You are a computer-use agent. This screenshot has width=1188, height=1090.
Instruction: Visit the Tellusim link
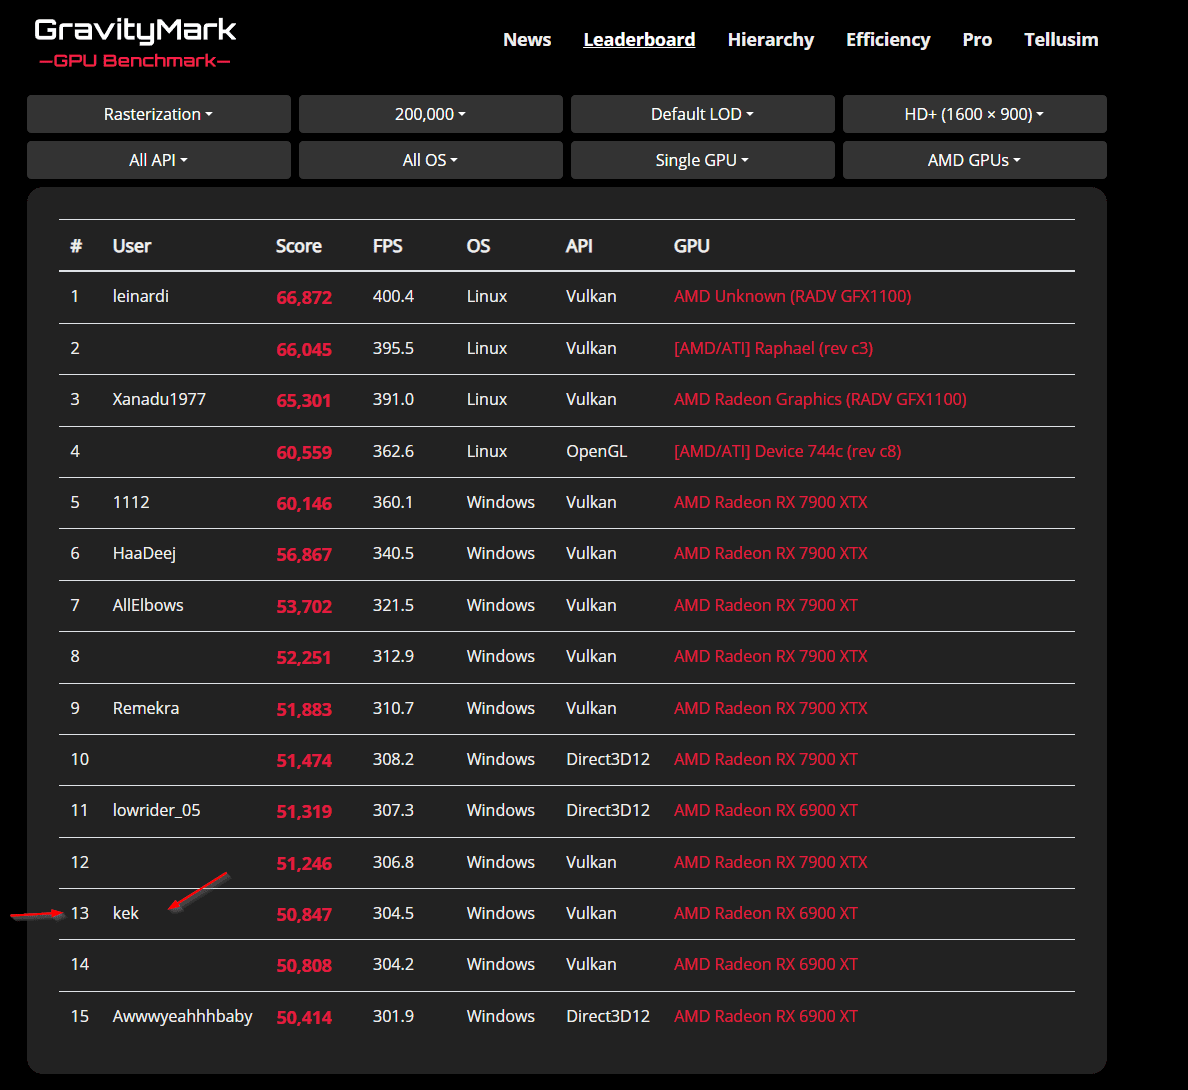(1061, 39)
